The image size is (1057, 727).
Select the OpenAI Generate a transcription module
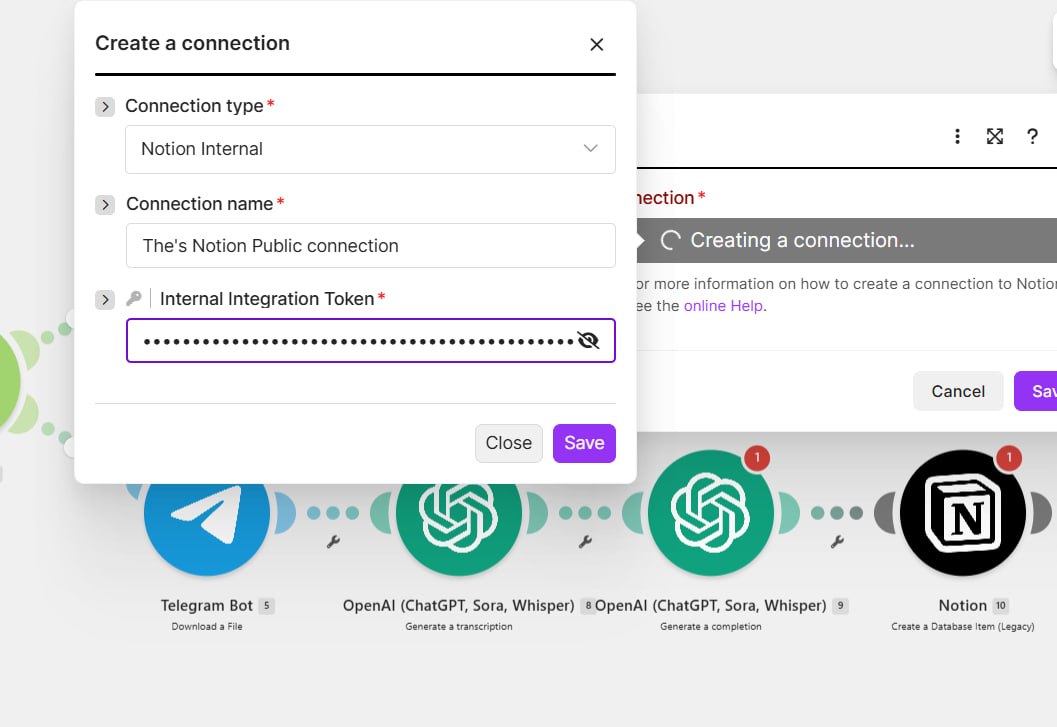[459, 516]
